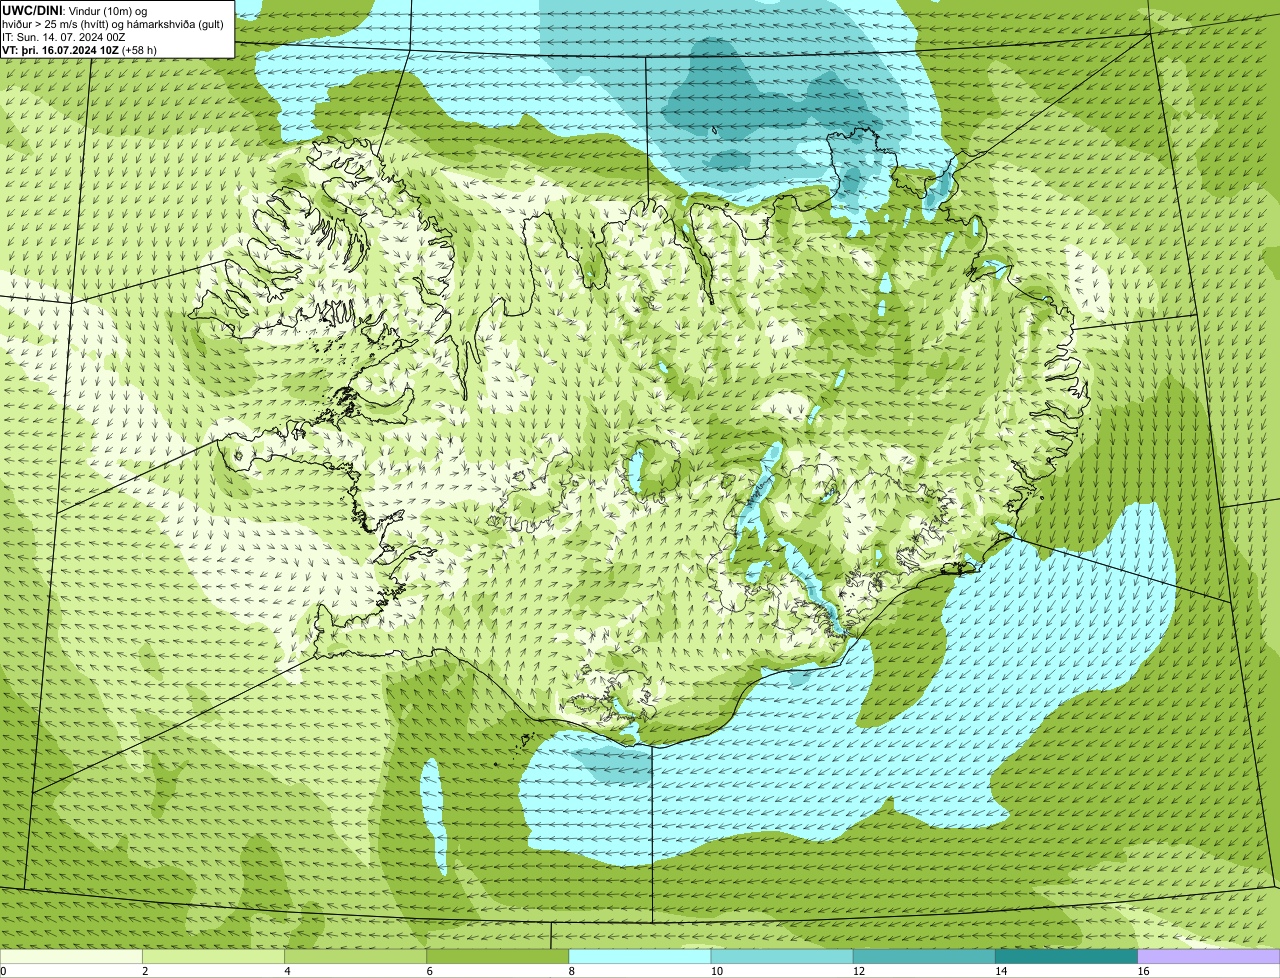Click the '10' label on the color scale

[717, 971]
